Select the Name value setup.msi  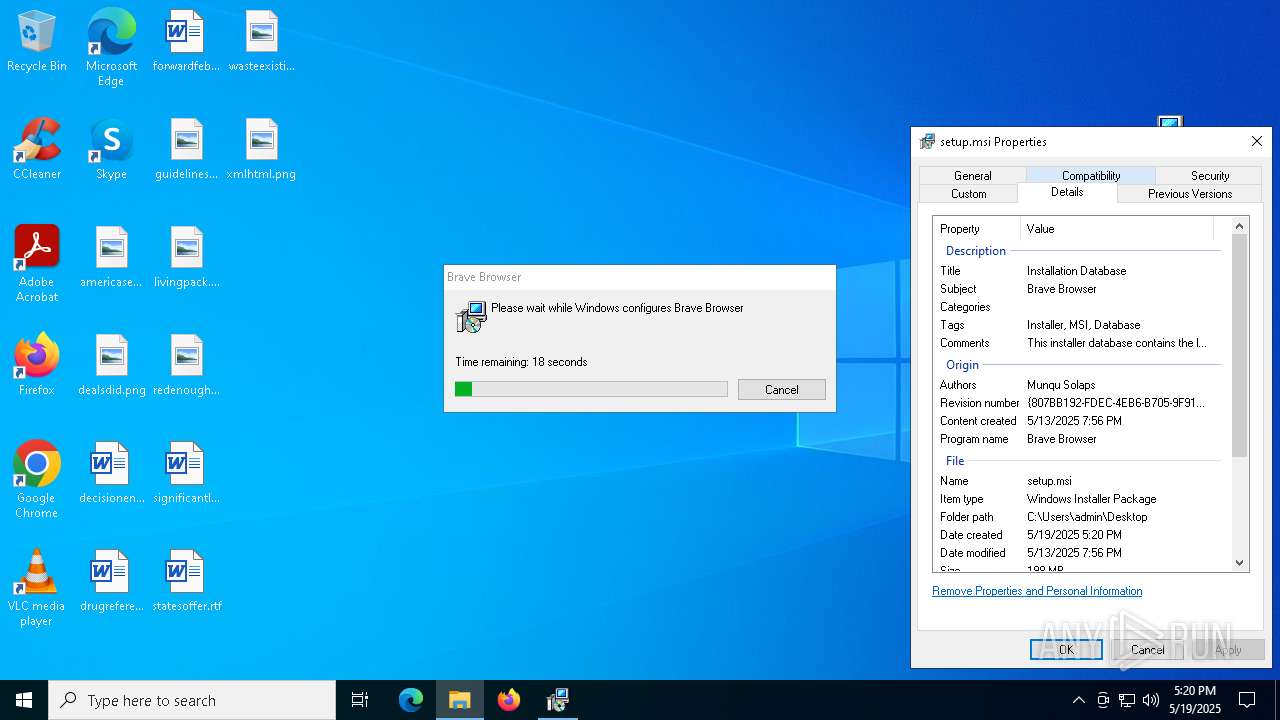click(1049, 481)
